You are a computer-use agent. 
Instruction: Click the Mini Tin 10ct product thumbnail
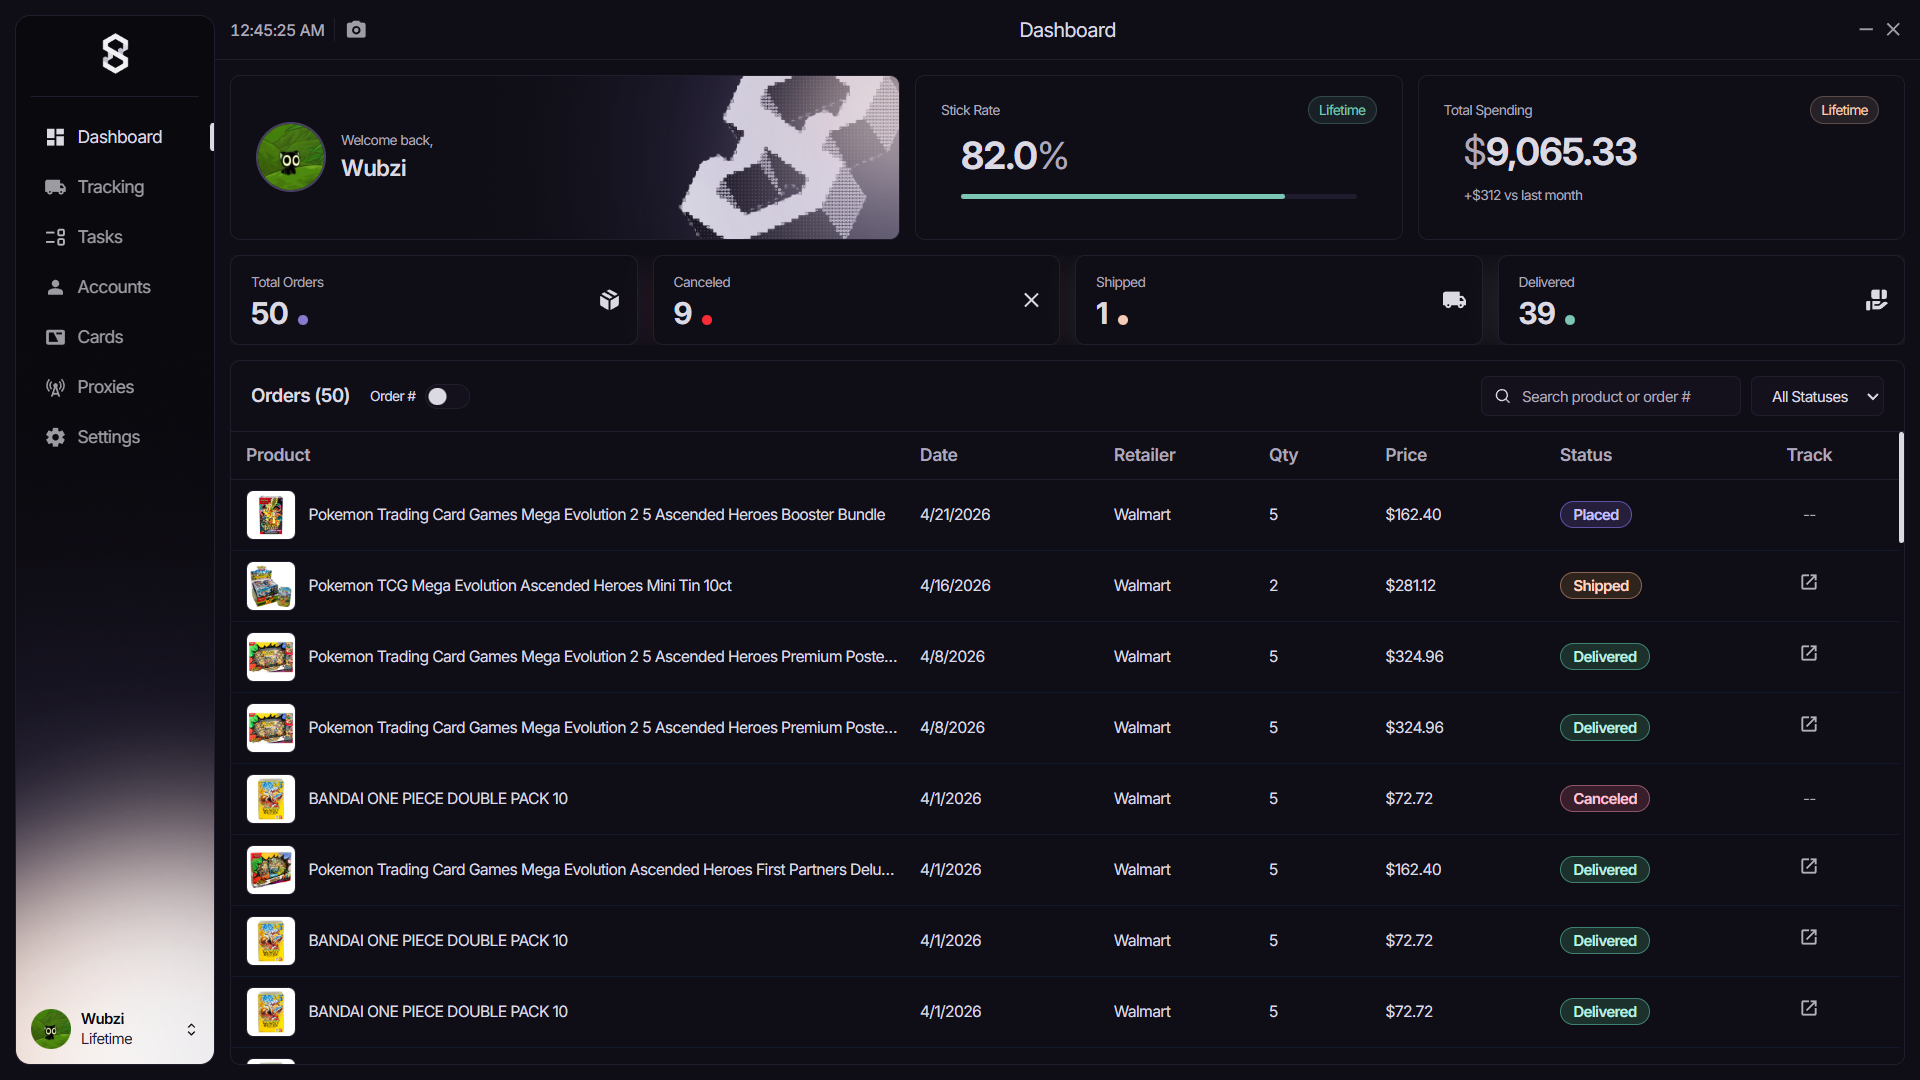tap(271, 586)
